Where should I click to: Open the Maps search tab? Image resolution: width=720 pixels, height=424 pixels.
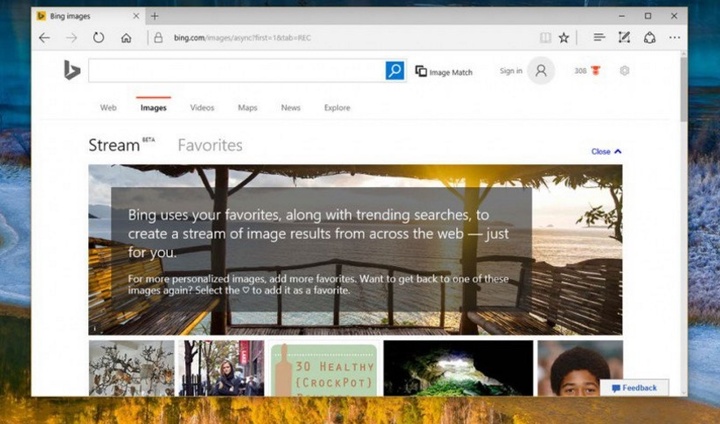click(x=247, y=108)
